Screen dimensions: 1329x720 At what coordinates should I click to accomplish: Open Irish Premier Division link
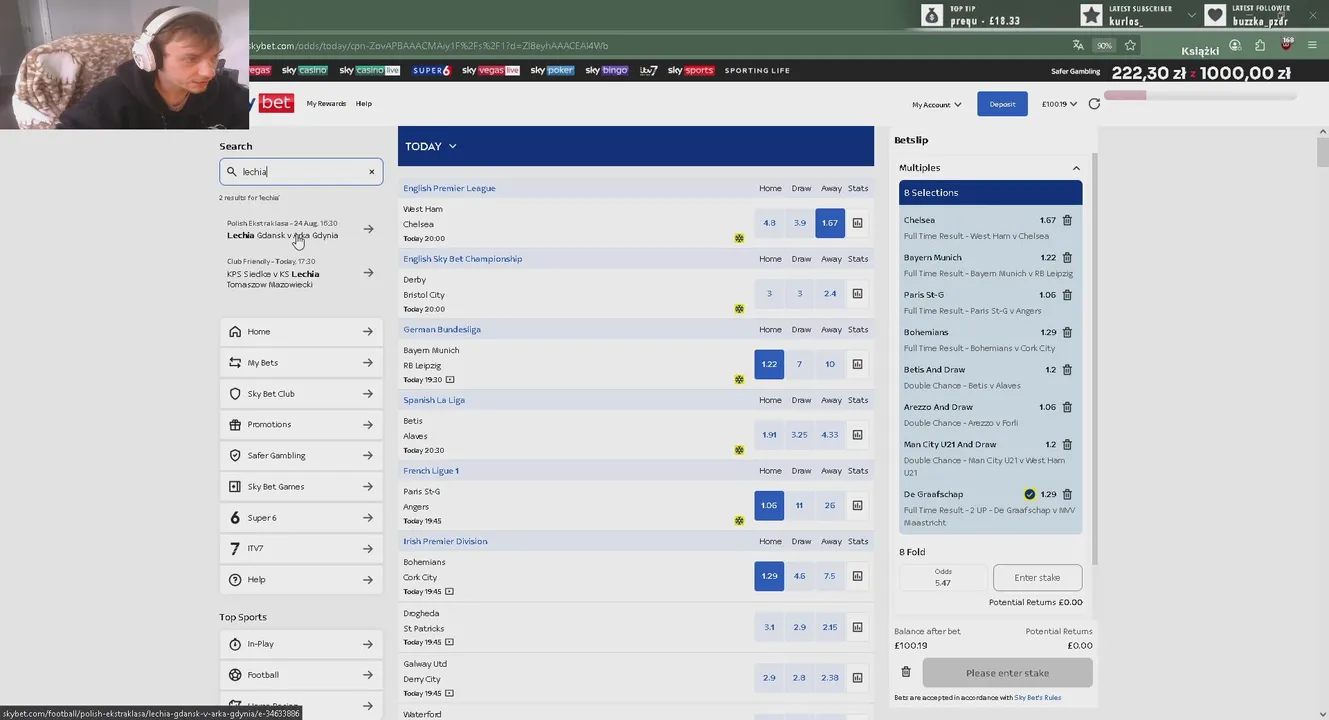(x=445, y=541)
